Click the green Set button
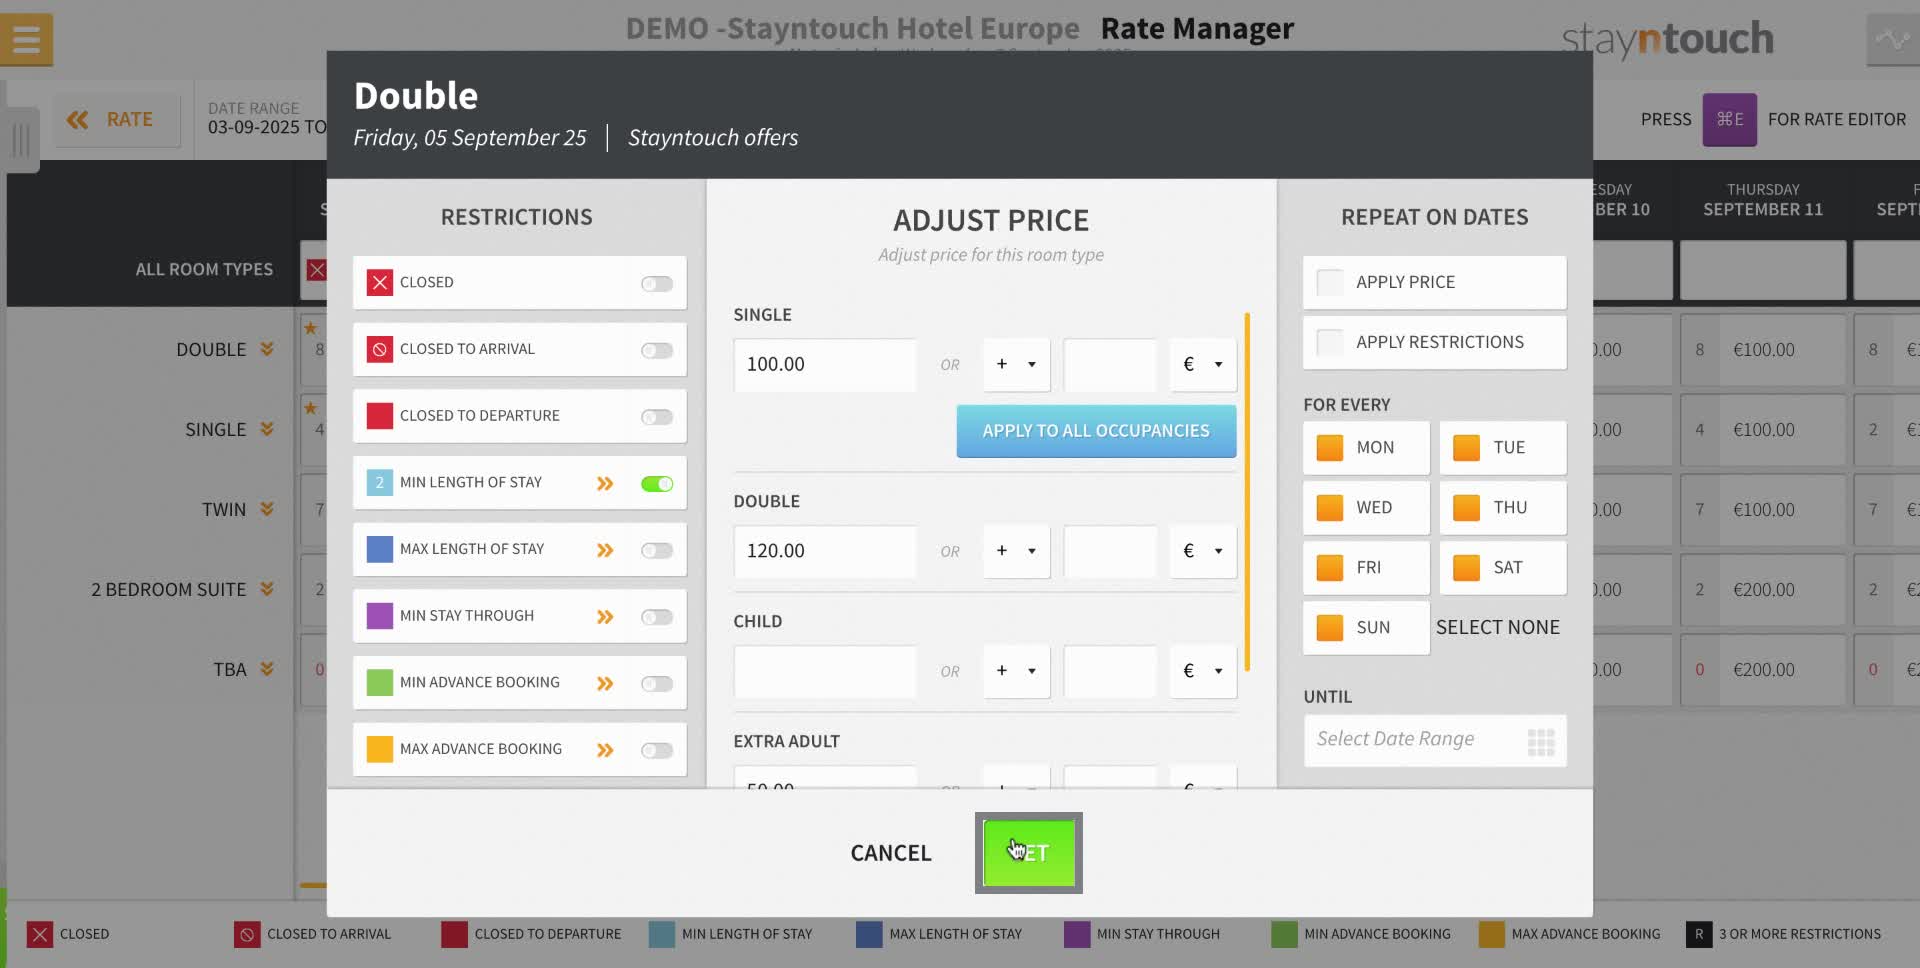Image resolution: width=1920 pixels, height=968 pixels. click(x=1029, y=853)
